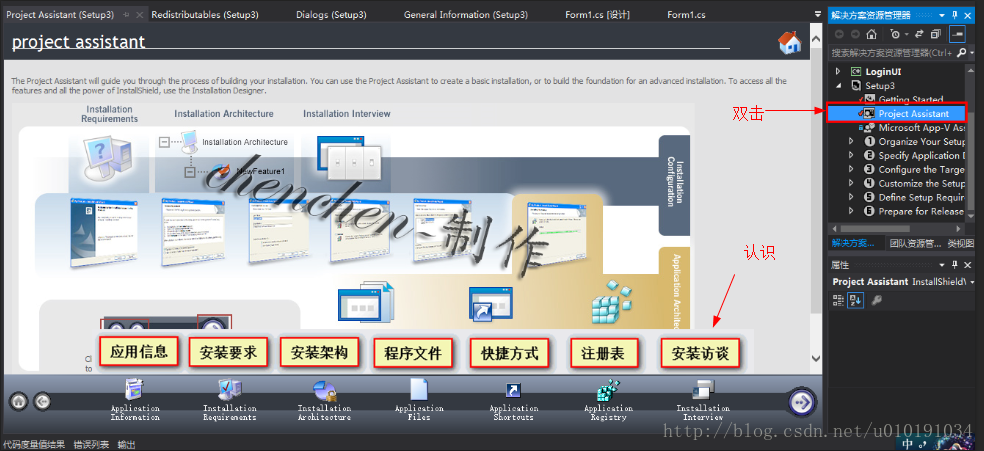Screen dimensions: 984x451
Task: Click Solution Explorer horizontal scrollbar thumb
Action: (x=875, y=229)
